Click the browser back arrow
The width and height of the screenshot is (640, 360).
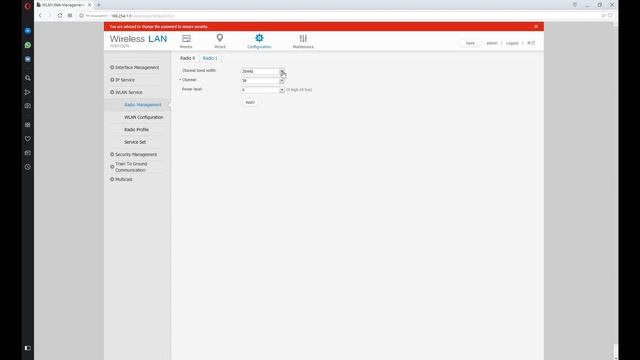40,16
